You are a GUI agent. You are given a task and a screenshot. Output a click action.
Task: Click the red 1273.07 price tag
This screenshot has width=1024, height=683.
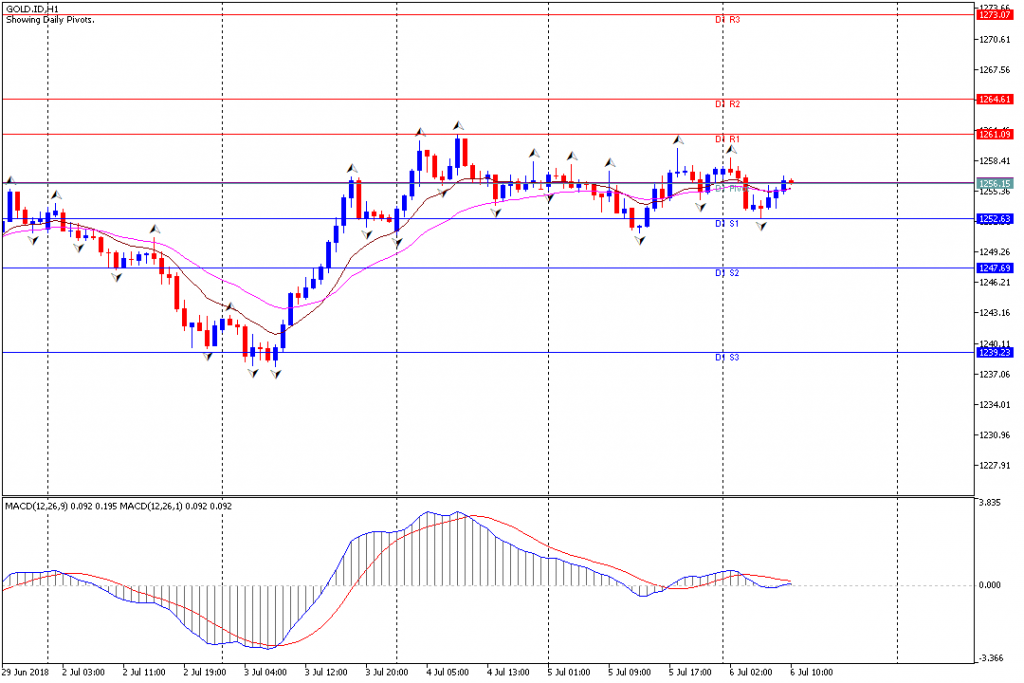point(994,14)
